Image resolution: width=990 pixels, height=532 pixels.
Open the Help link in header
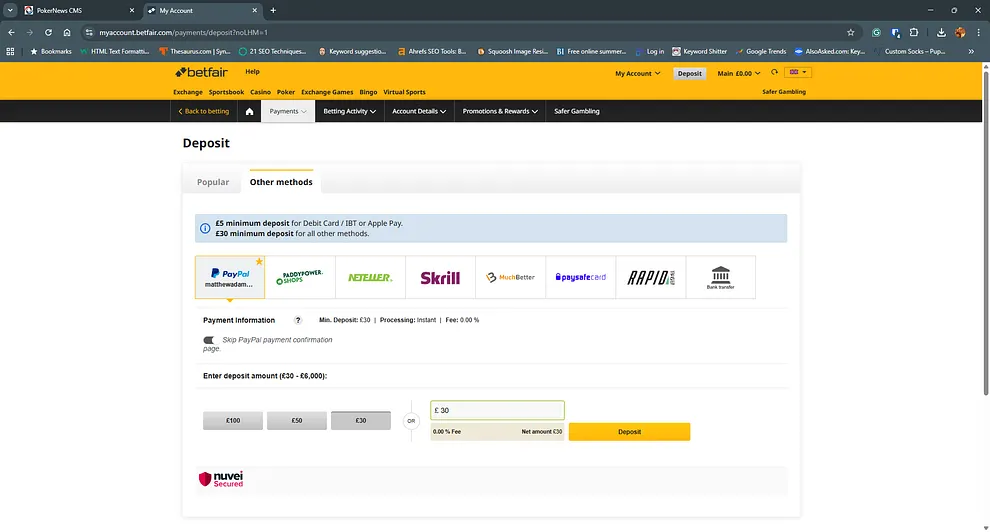coord(253,72)
